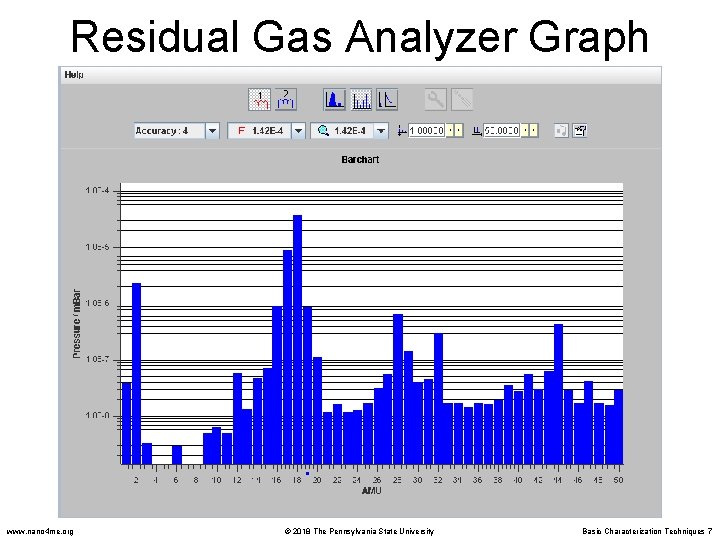Click the end mass marker icon
720x540 pixels.
[x=477, y=131]
